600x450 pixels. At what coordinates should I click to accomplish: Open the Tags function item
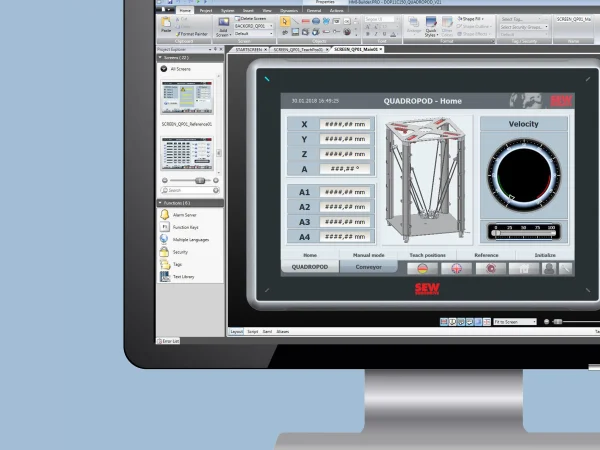[x=177, y=264]
